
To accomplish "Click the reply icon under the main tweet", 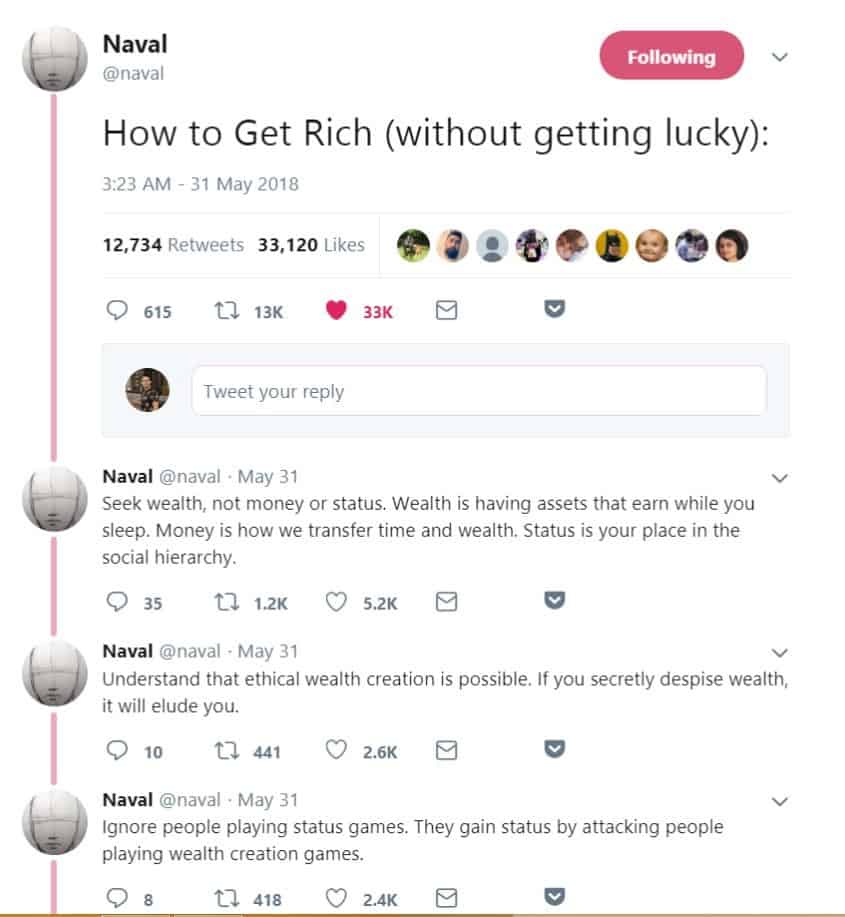I will click(117, 310).
